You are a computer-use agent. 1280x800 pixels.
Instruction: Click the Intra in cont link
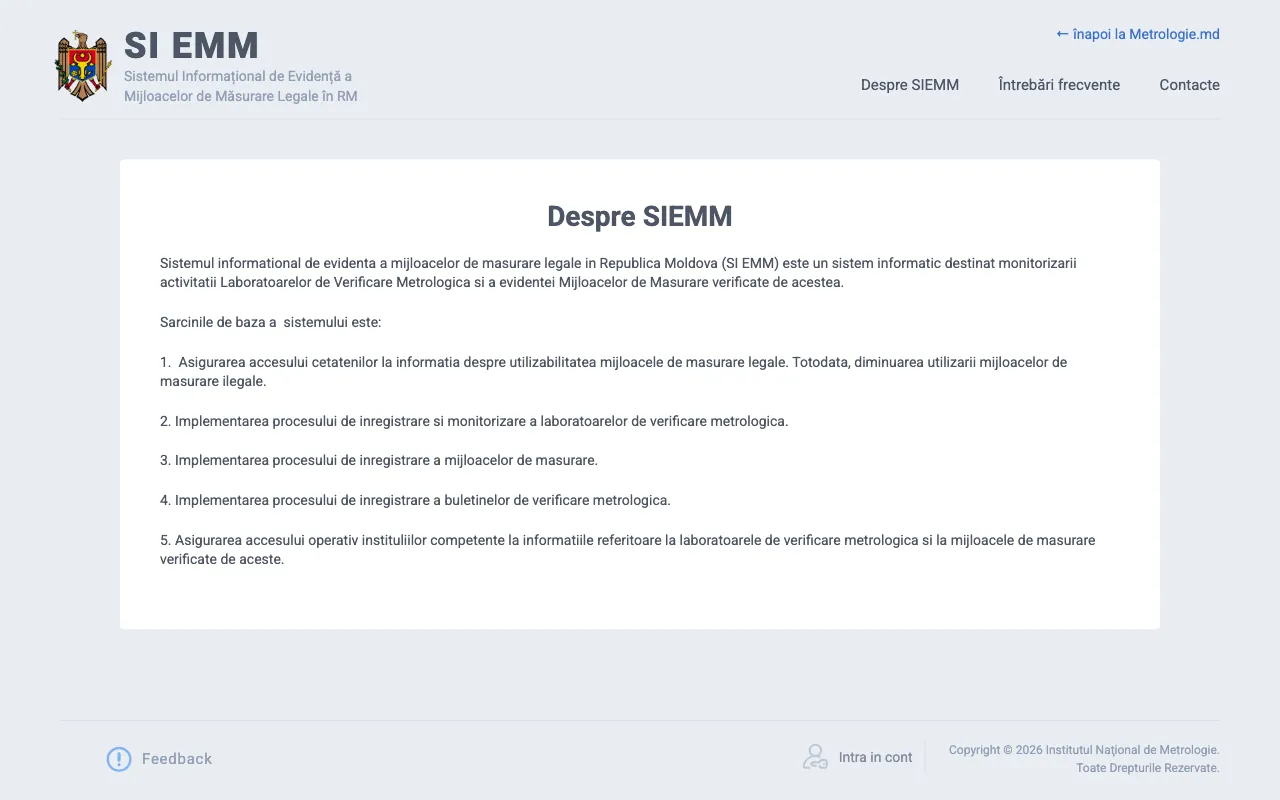pos(875,757)
